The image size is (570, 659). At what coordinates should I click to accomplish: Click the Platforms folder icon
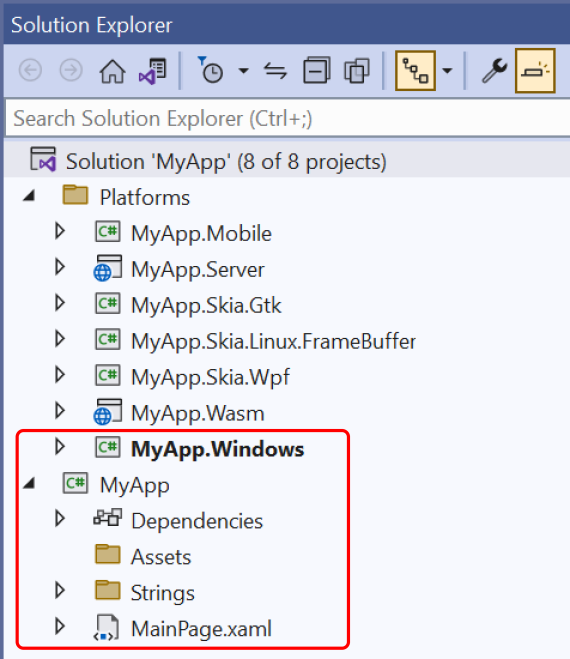click(x=75, y=195)
